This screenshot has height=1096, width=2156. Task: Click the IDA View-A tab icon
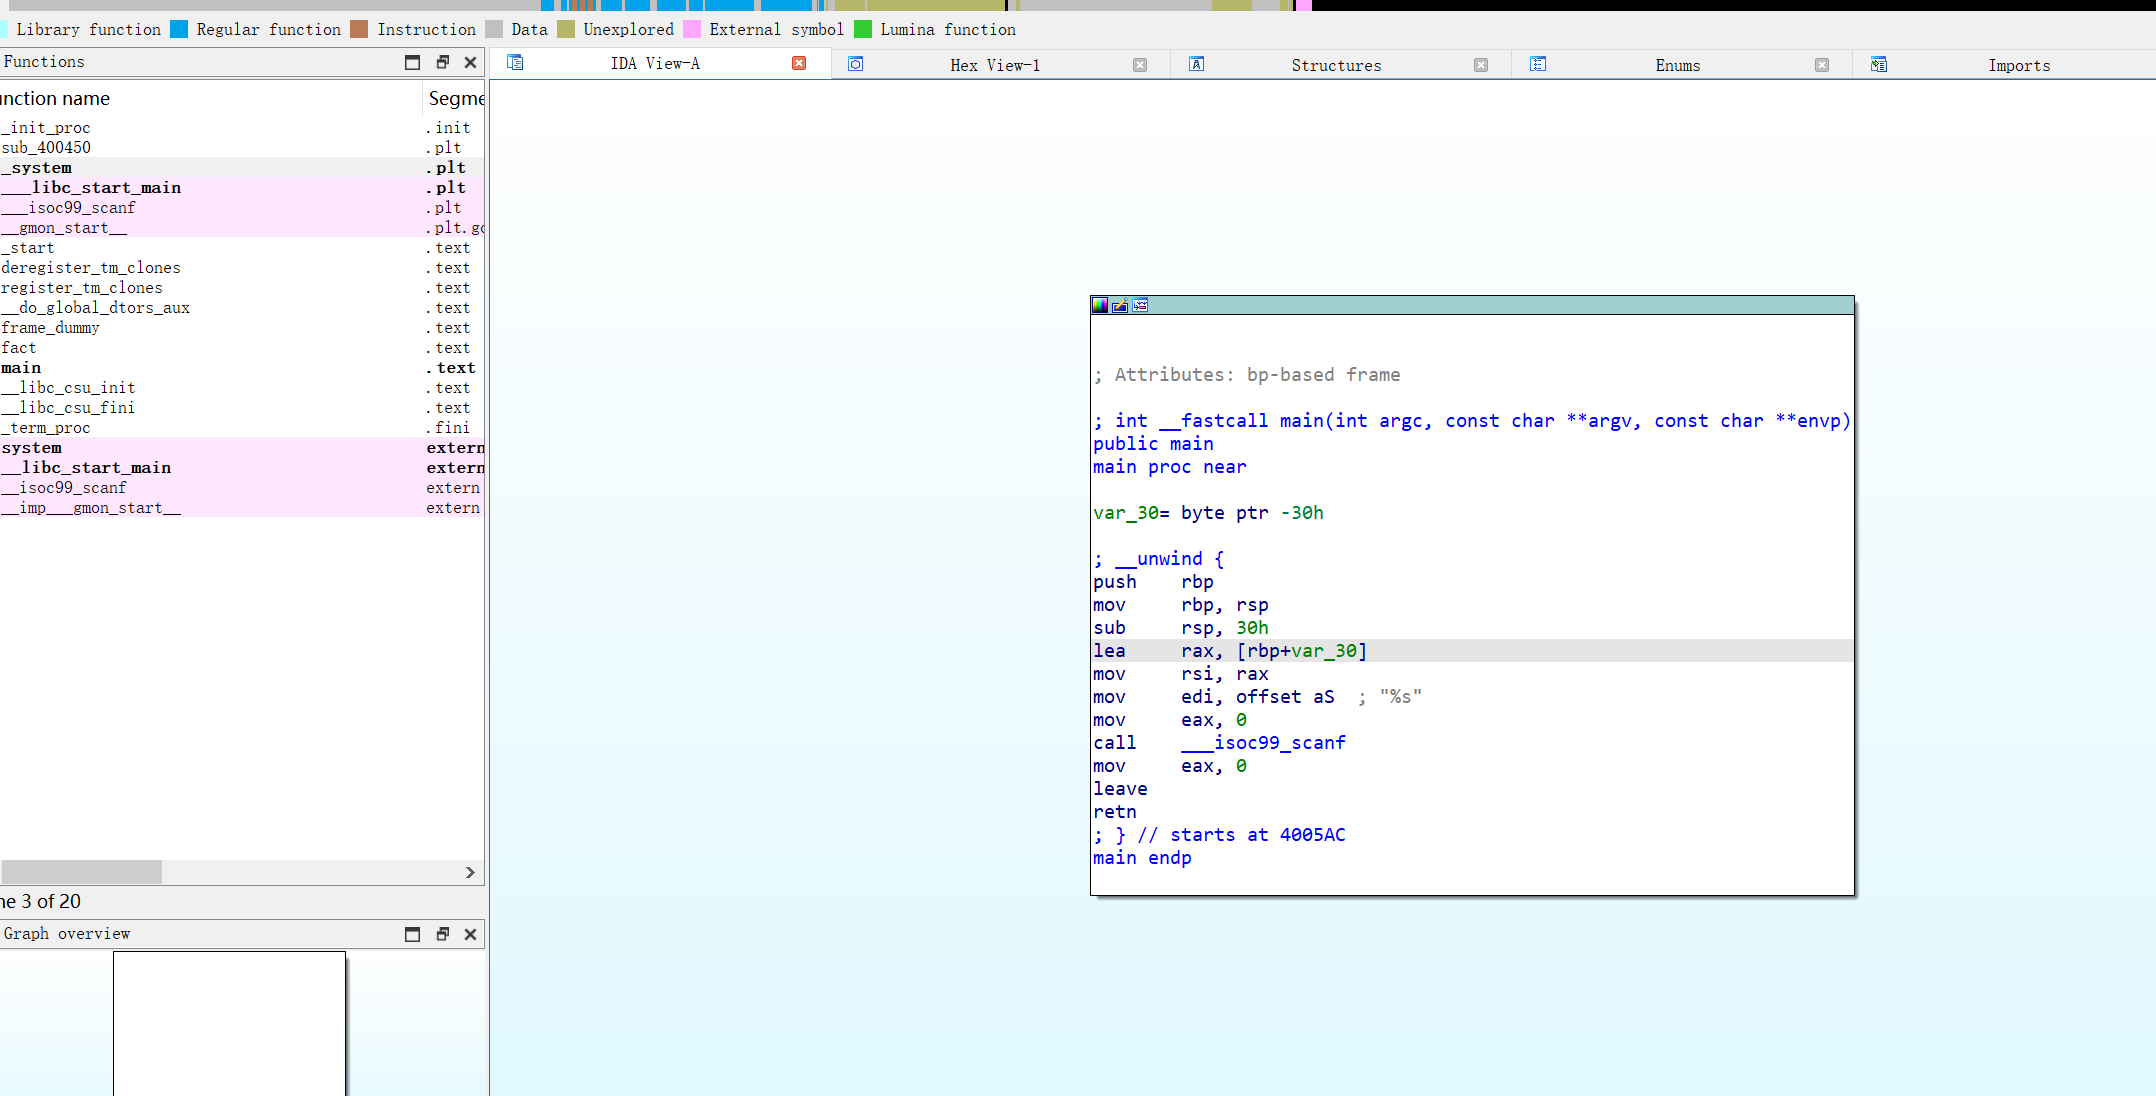pos(515,63)
